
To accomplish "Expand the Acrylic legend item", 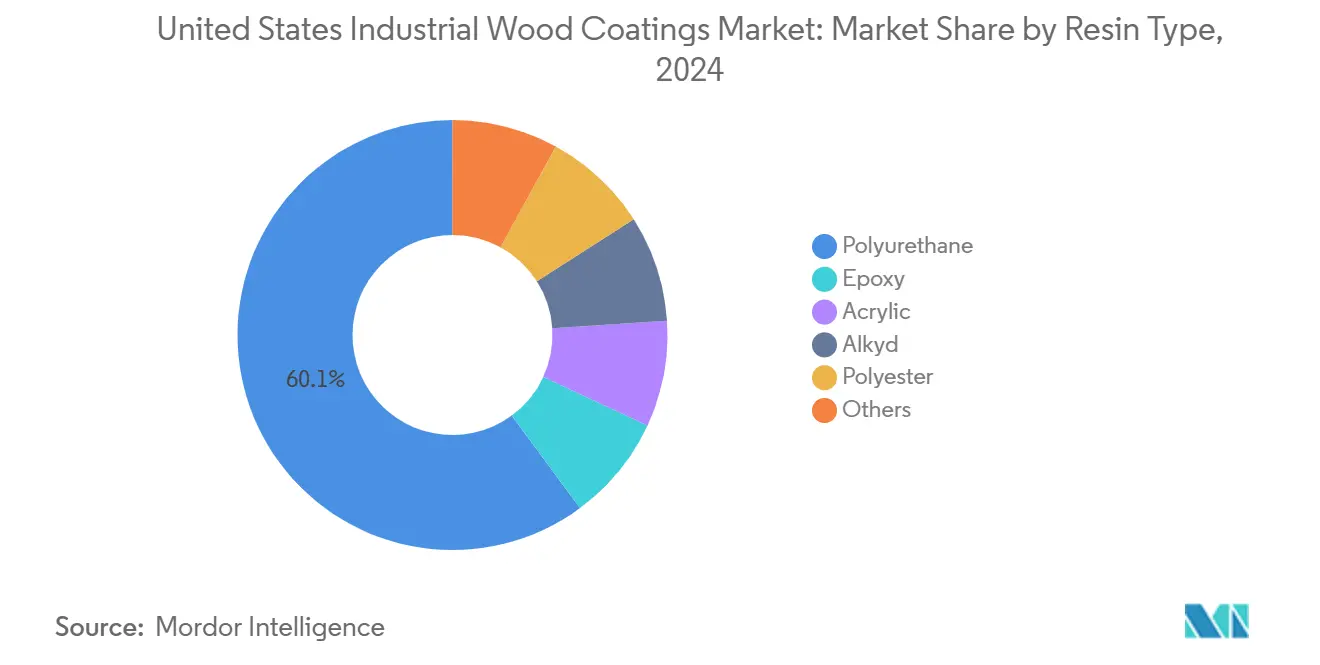I will coord(877,311).
